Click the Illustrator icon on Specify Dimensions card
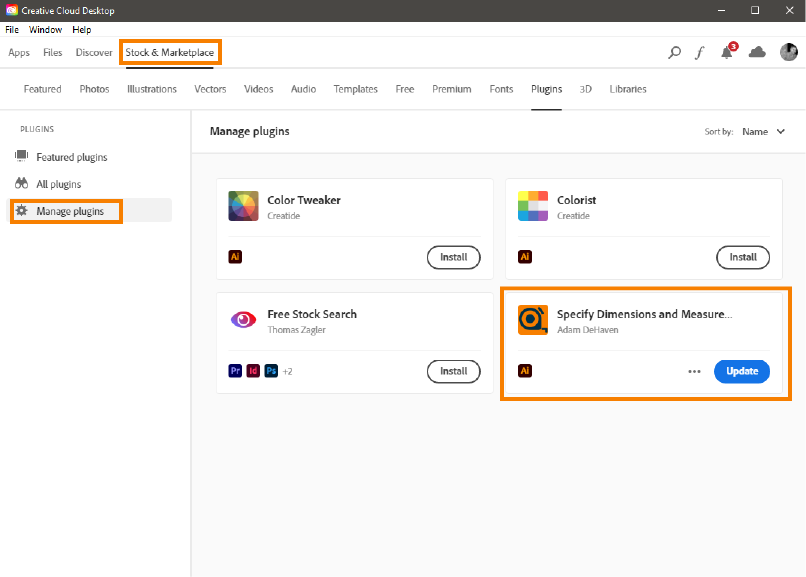Screen dimensions: 806x577 (525, 370)
